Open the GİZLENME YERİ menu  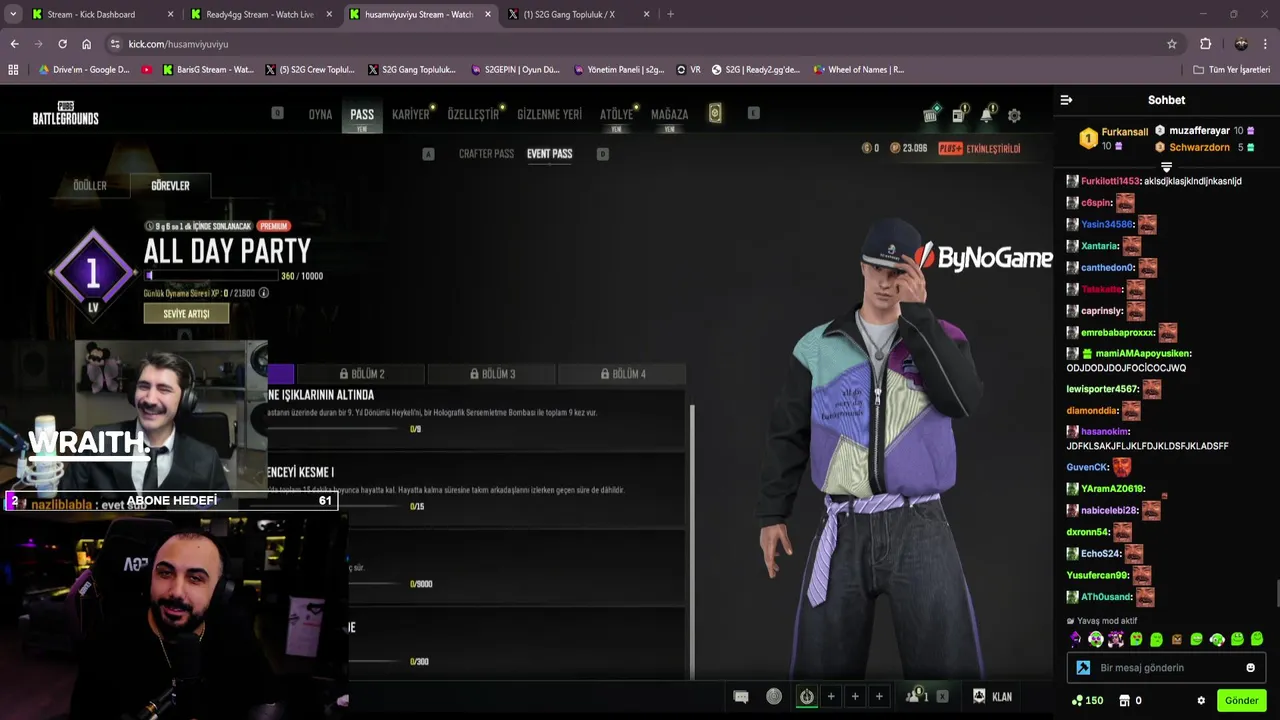[x=549, y=114]
